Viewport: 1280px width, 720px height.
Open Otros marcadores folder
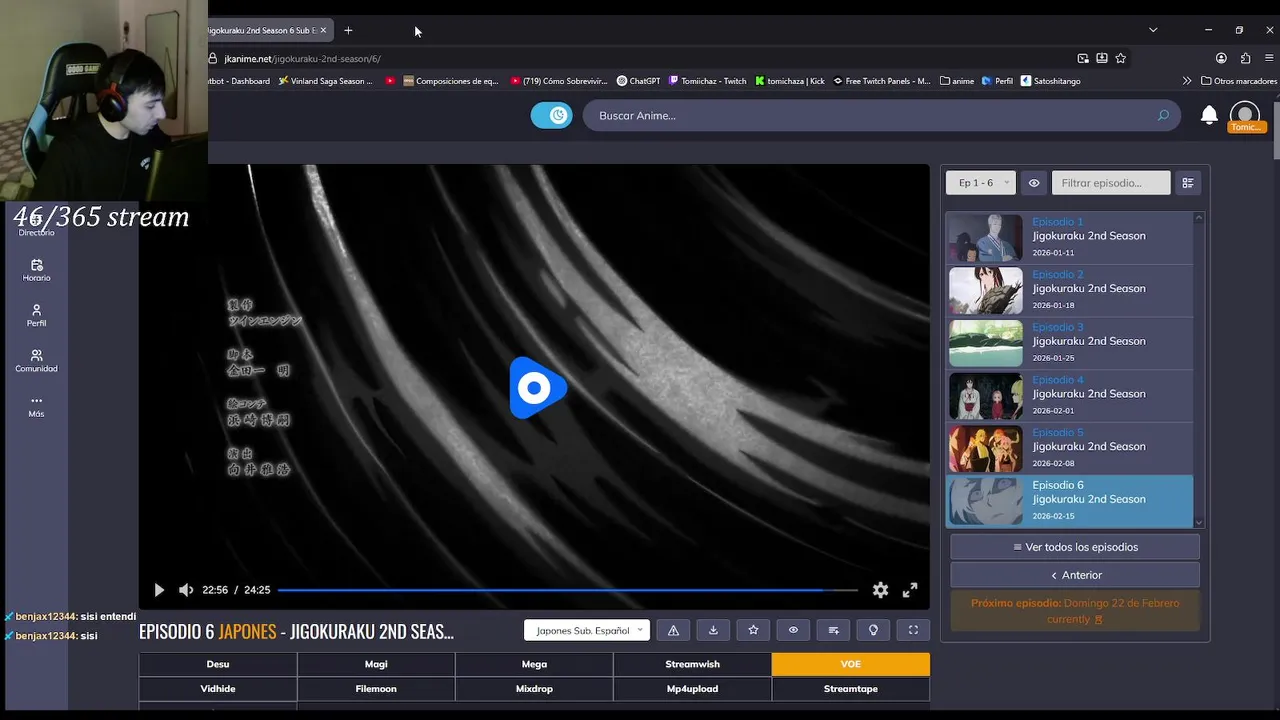pos(1239,81)
